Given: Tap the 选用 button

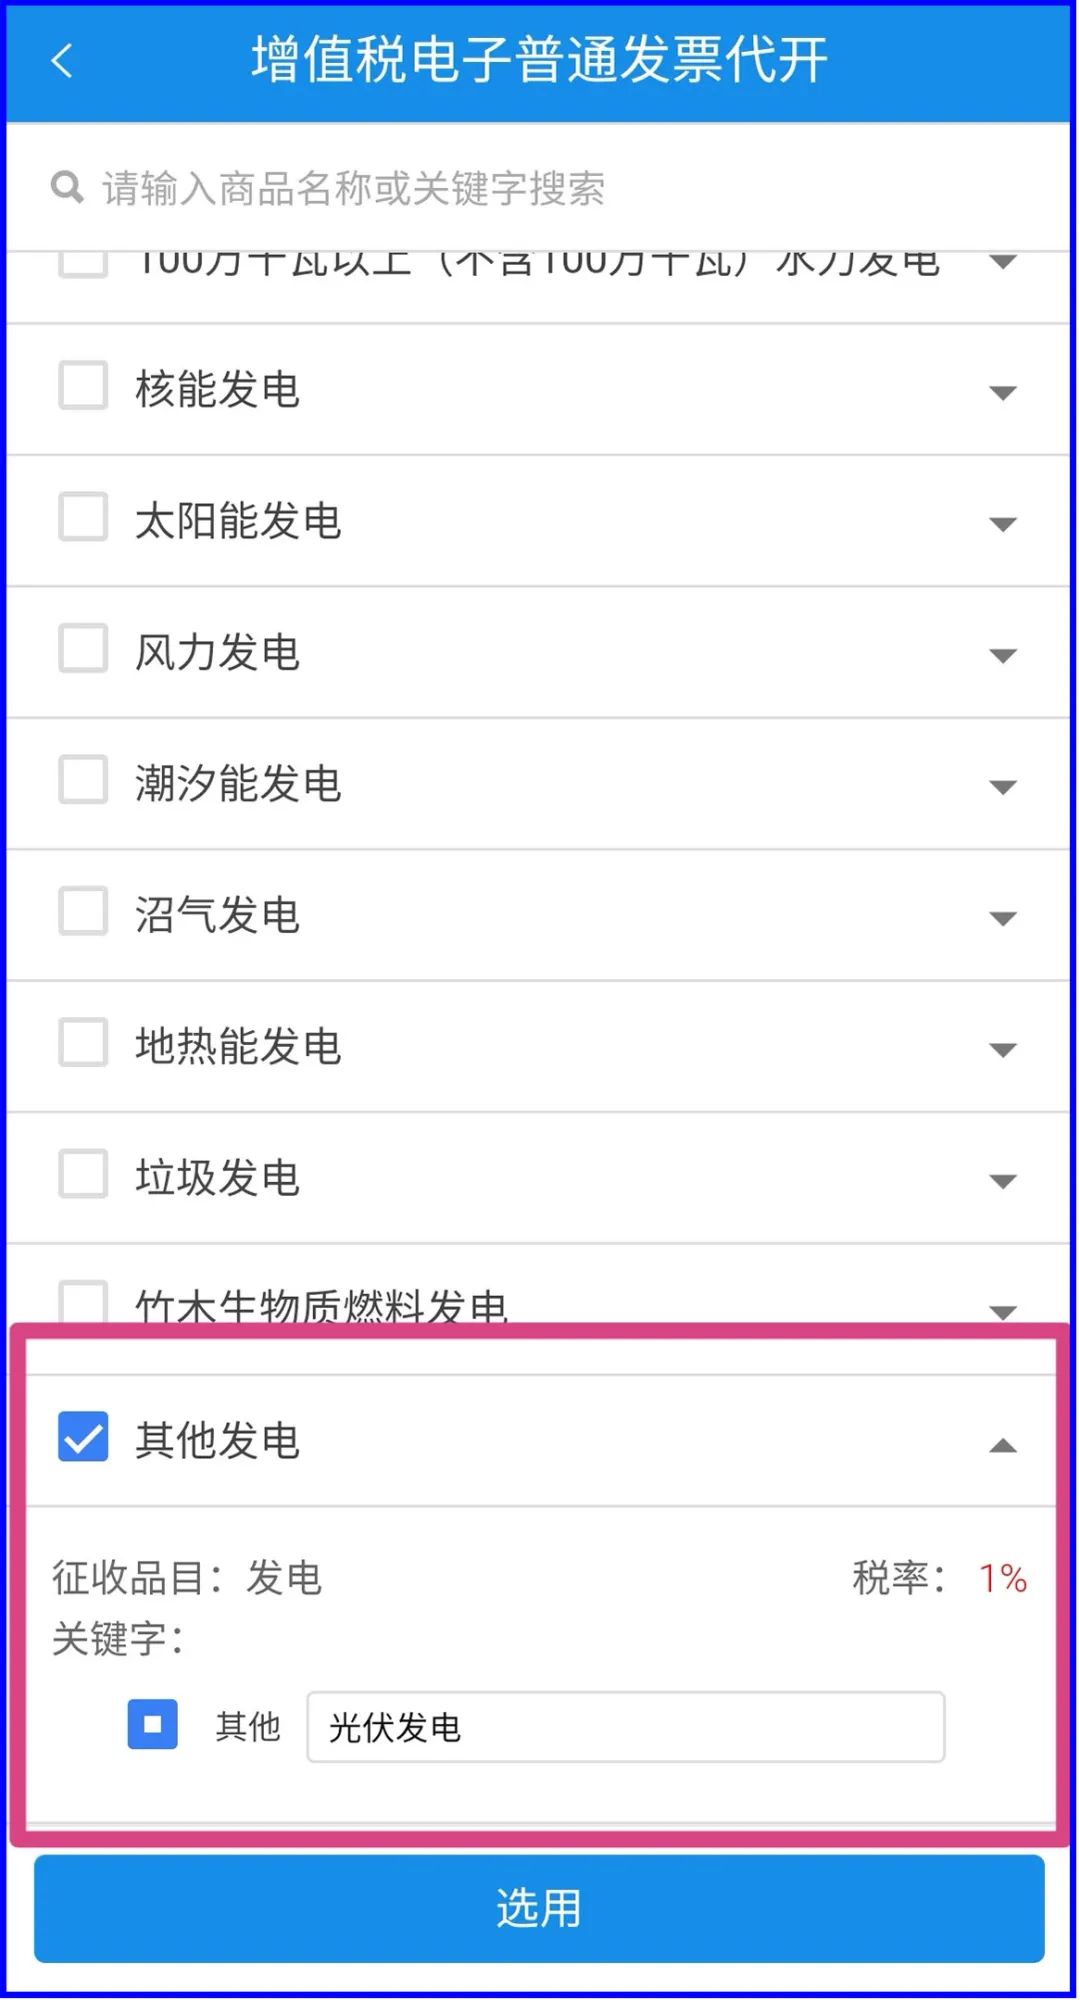Looking at the screenshot, I should pyautogui.click(x=539, y=1909).
